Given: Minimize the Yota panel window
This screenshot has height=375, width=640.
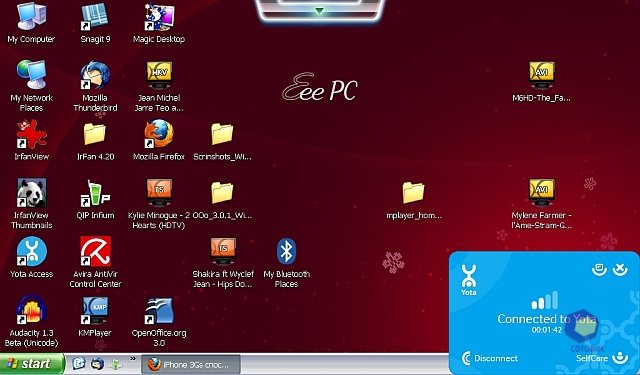Looking at the screenshot, I should [x=599, y=269].
